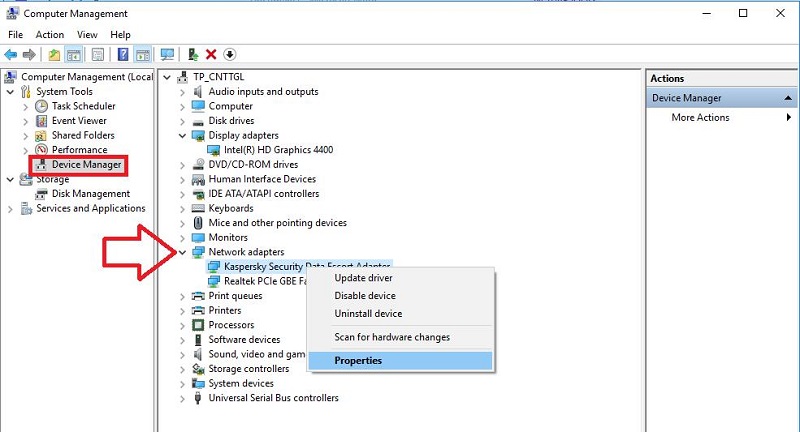Select the Task Scheduler clock icon
800x432 pixels.
point(41,106)
